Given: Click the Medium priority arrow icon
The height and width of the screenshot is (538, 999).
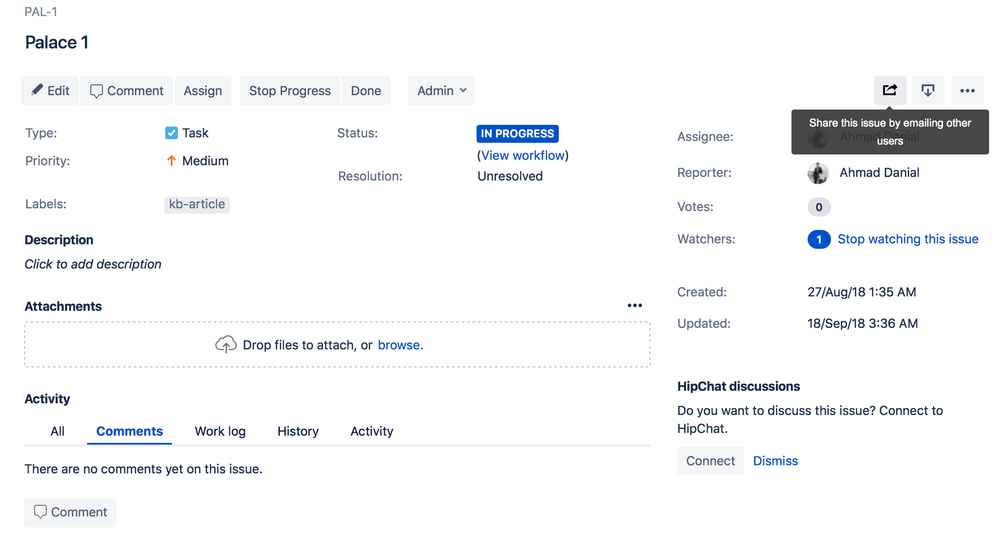Looking at the screenshot, I should (171, 161).
